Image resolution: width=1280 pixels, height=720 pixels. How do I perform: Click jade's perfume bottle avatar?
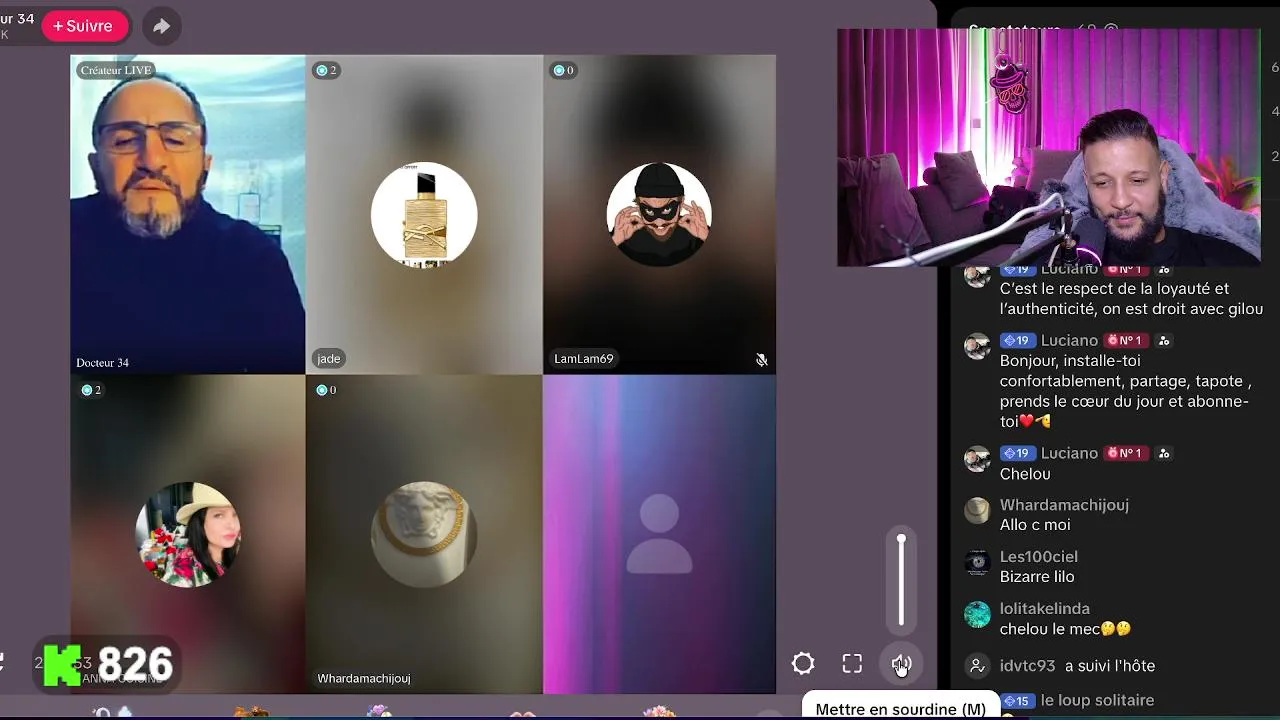pyautogui.click(x=424, y=215)
